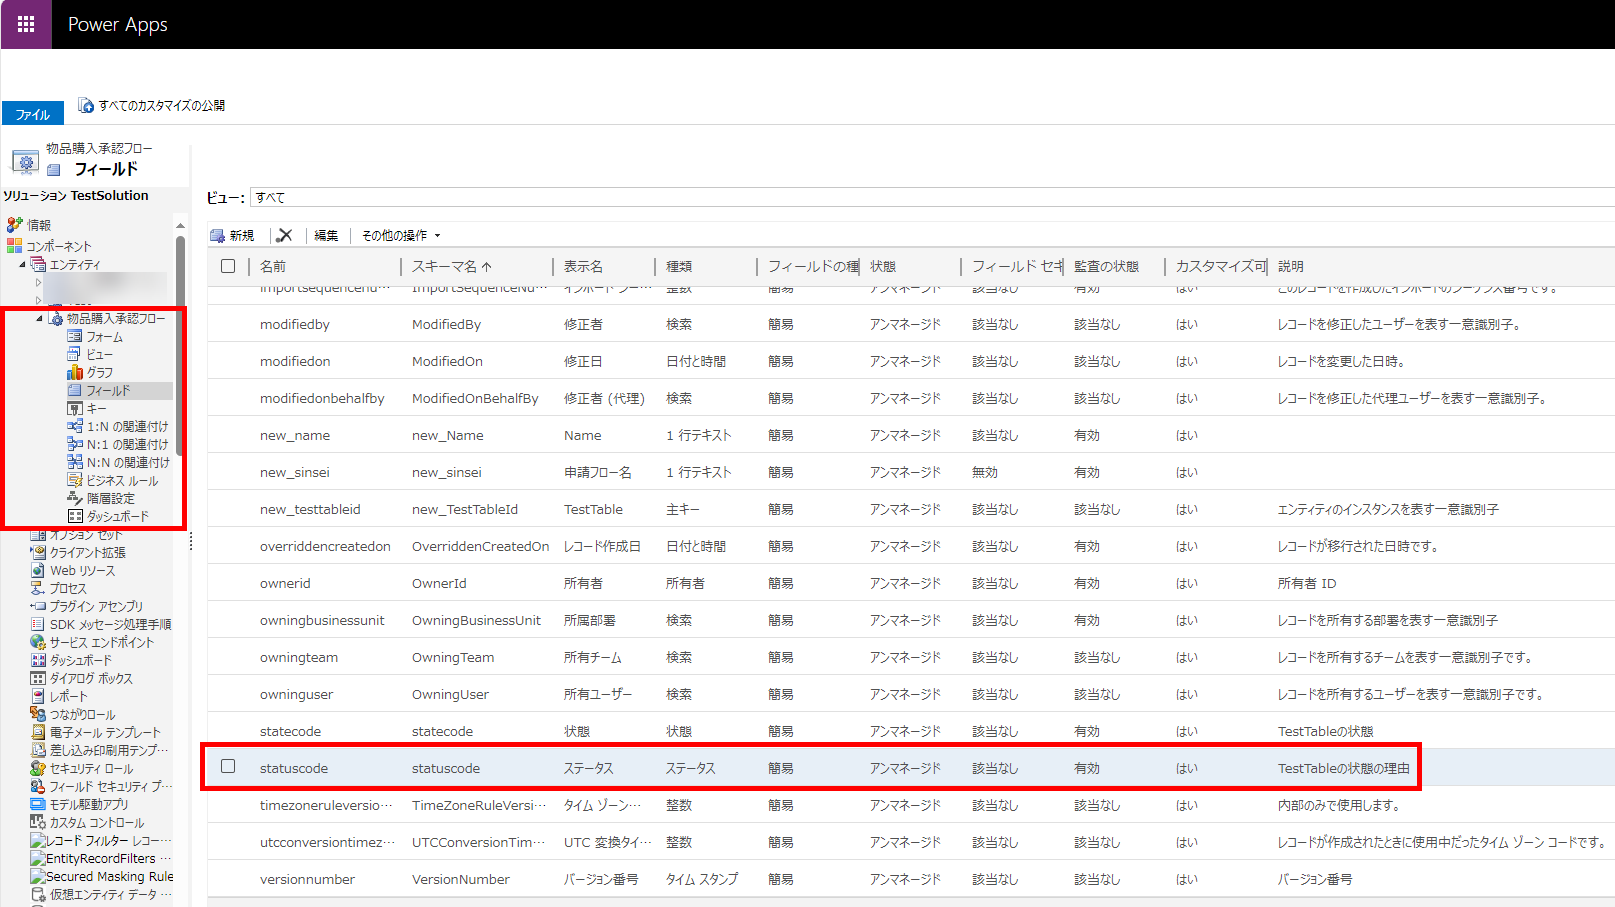Open the N:N の関連付け relationships icon
This screenshot has height=907, width=1615.
(74, 462)
